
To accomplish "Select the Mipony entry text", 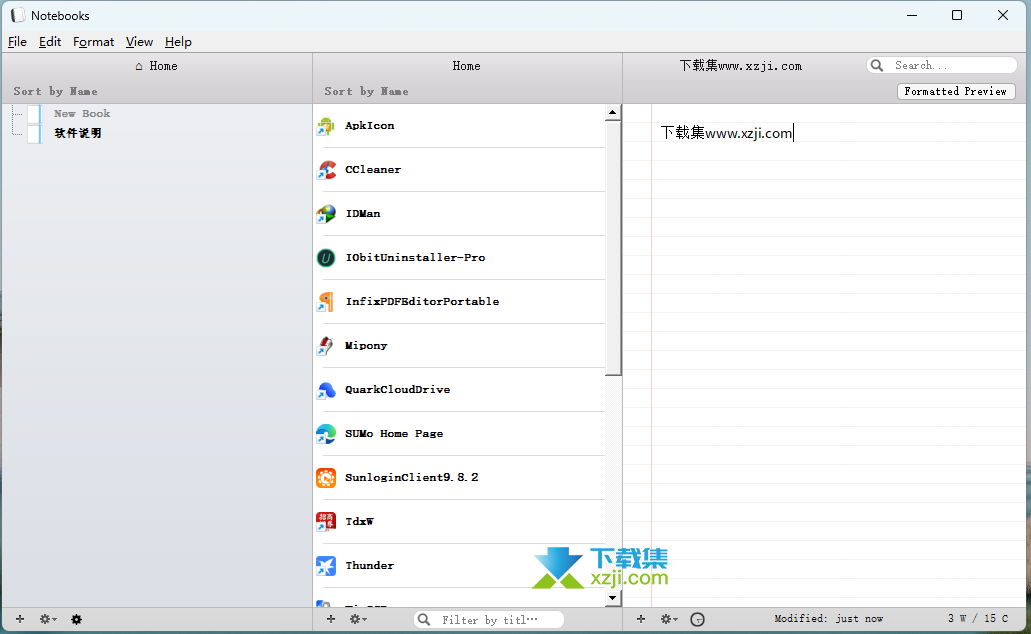I will click(x=366, y=346).
